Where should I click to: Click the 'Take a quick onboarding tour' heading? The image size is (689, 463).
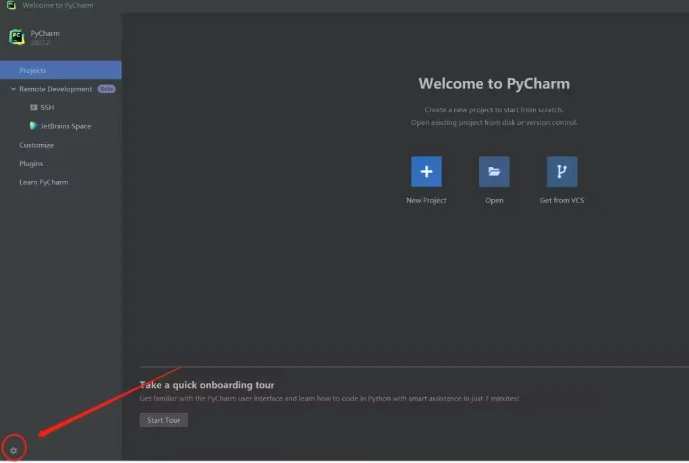pyautogui.click(x=207, y=385)
